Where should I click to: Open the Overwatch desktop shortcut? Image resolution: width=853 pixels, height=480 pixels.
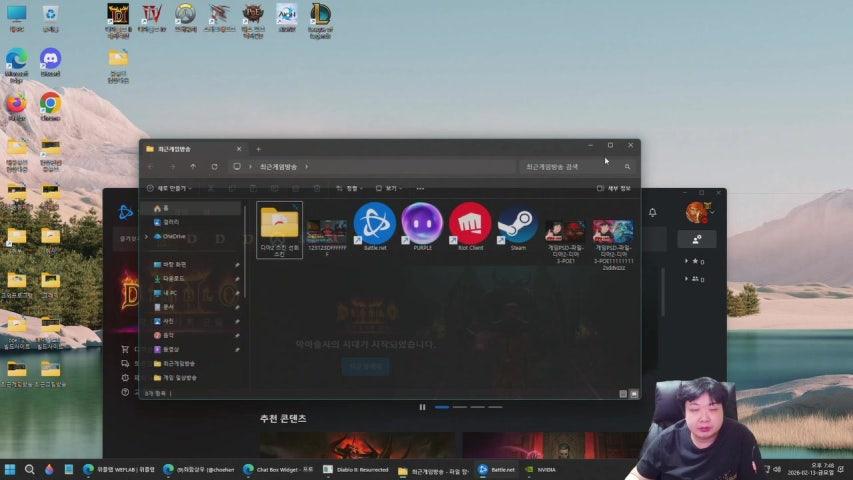point(186,18)
